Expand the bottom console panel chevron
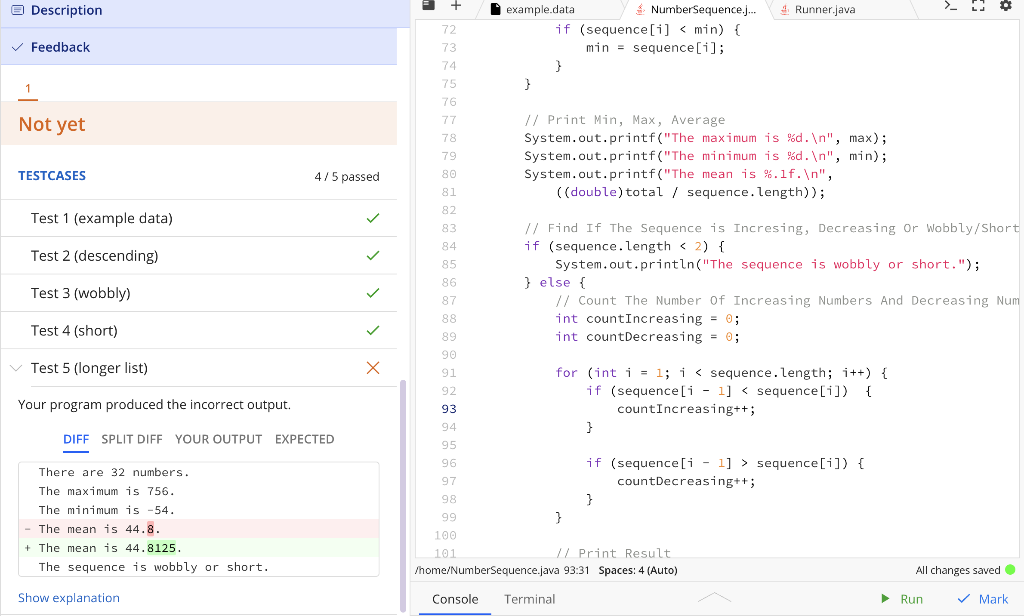1024x616 pixels. (x=714, y=598)
